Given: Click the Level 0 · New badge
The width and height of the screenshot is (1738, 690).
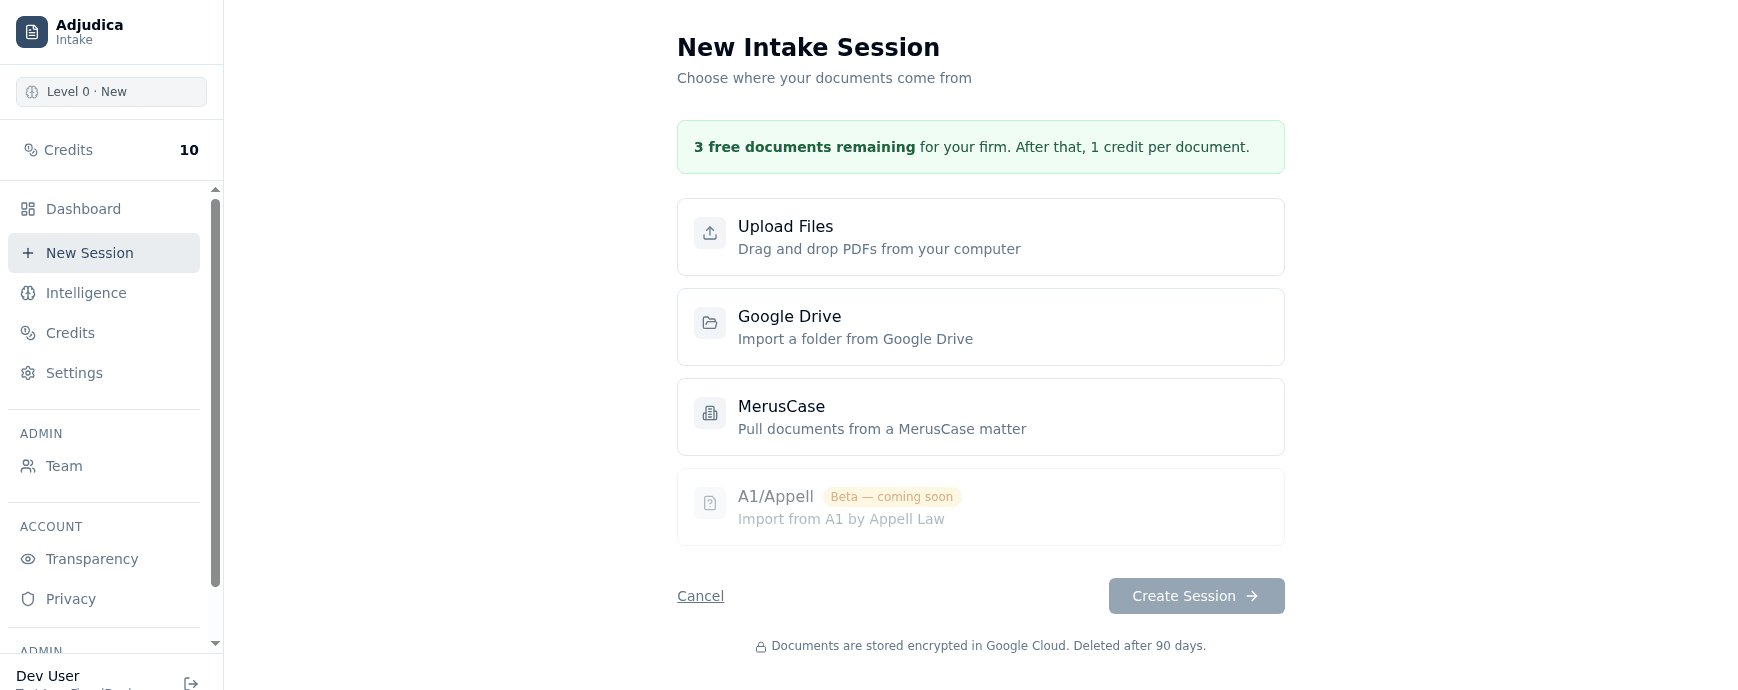Looking at the screenshot, I should 111,92.
